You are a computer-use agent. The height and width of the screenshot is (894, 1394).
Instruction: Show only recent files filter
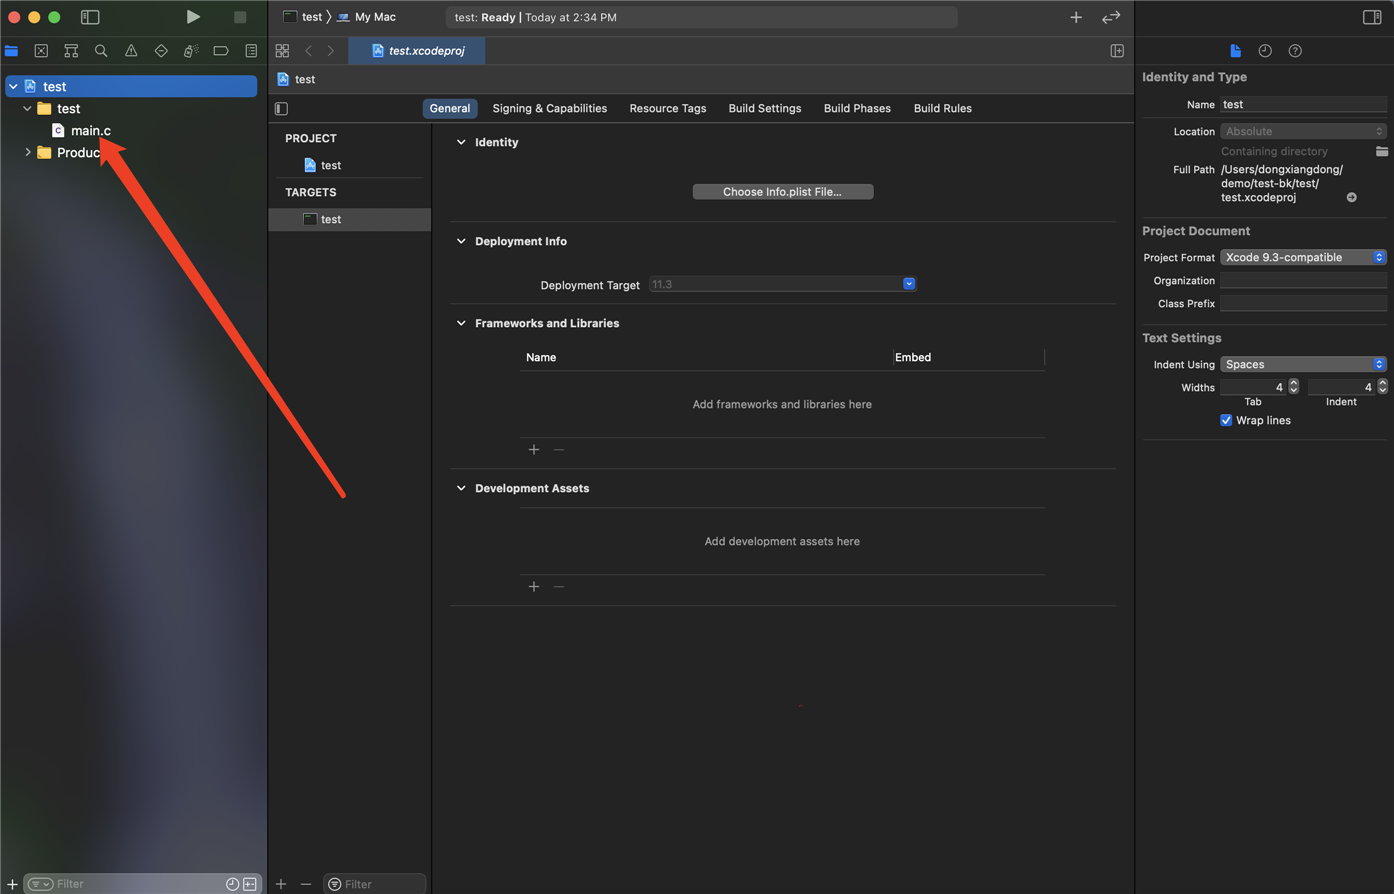232,884
